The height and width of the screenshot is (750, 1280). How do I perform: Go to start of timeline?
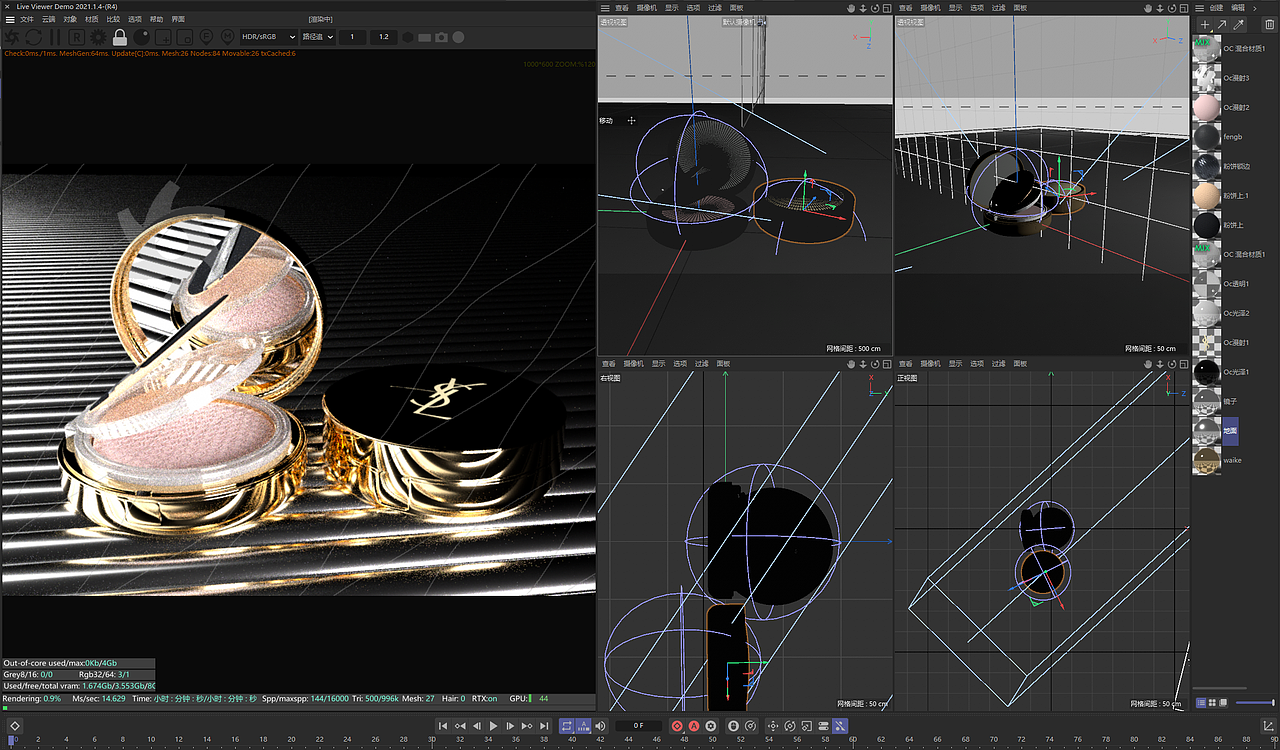(x=444, y=725)
